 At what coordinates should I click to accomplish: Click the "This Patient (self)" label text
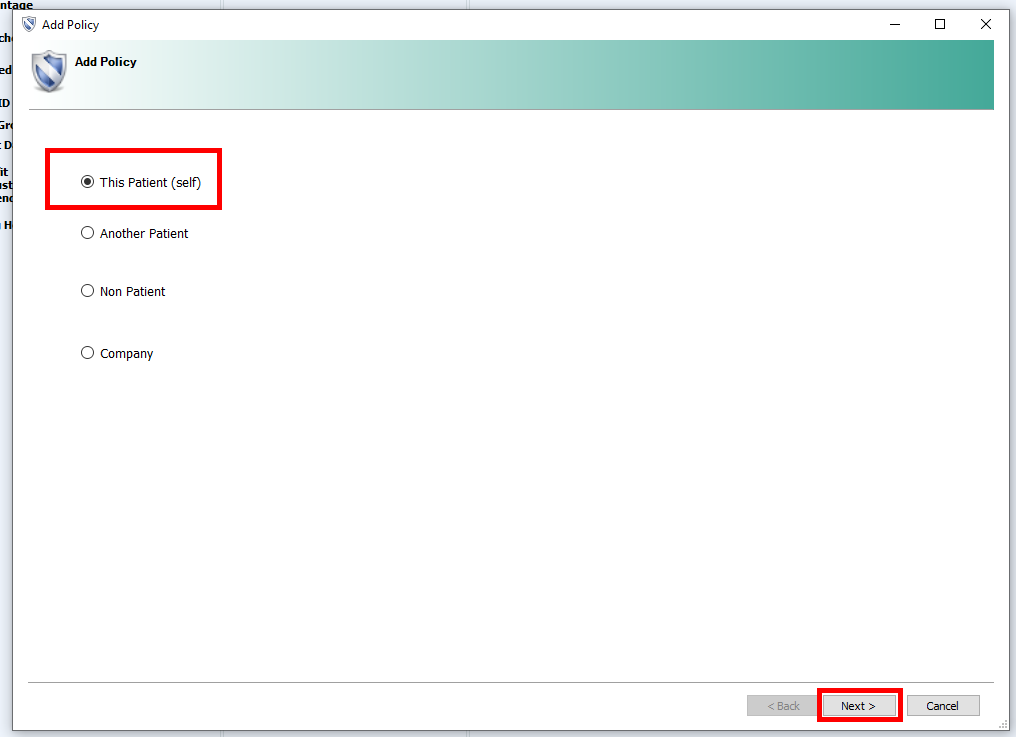pos(150,183)
